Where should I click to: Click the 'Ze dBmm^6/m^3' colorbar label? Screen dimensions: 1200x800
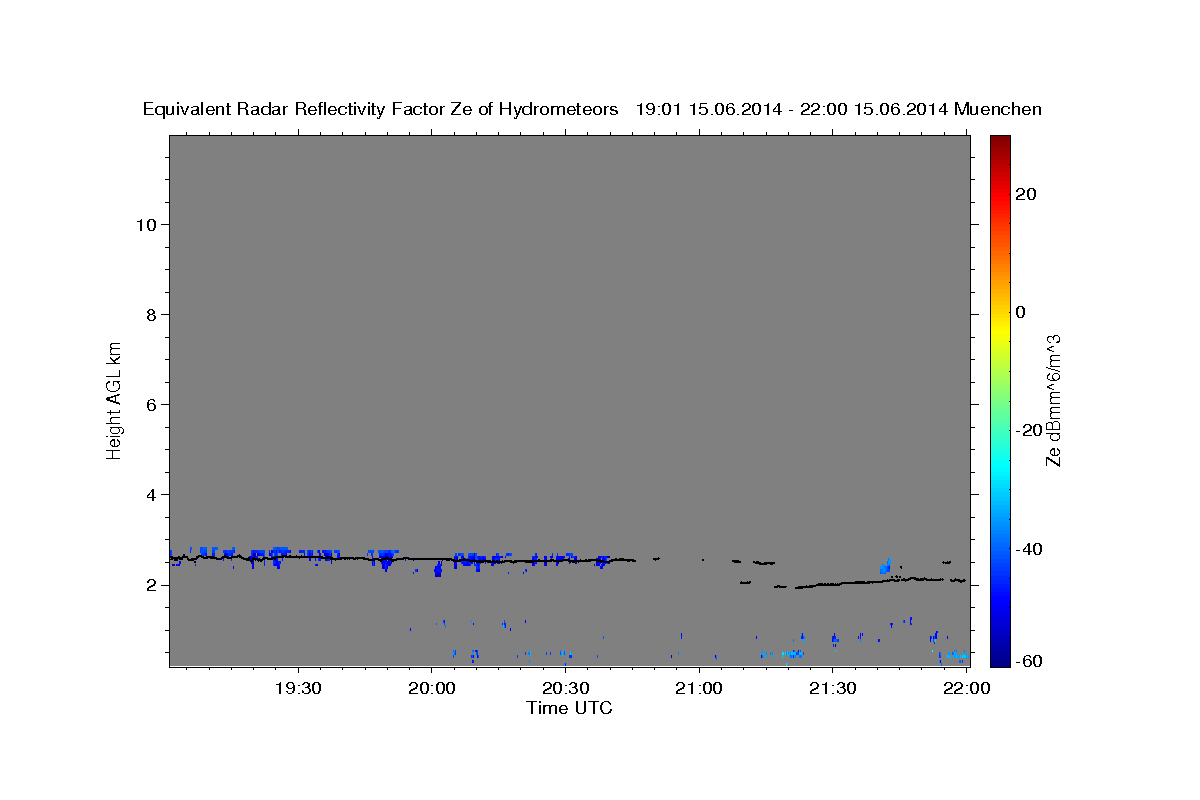click(1053, 400)
